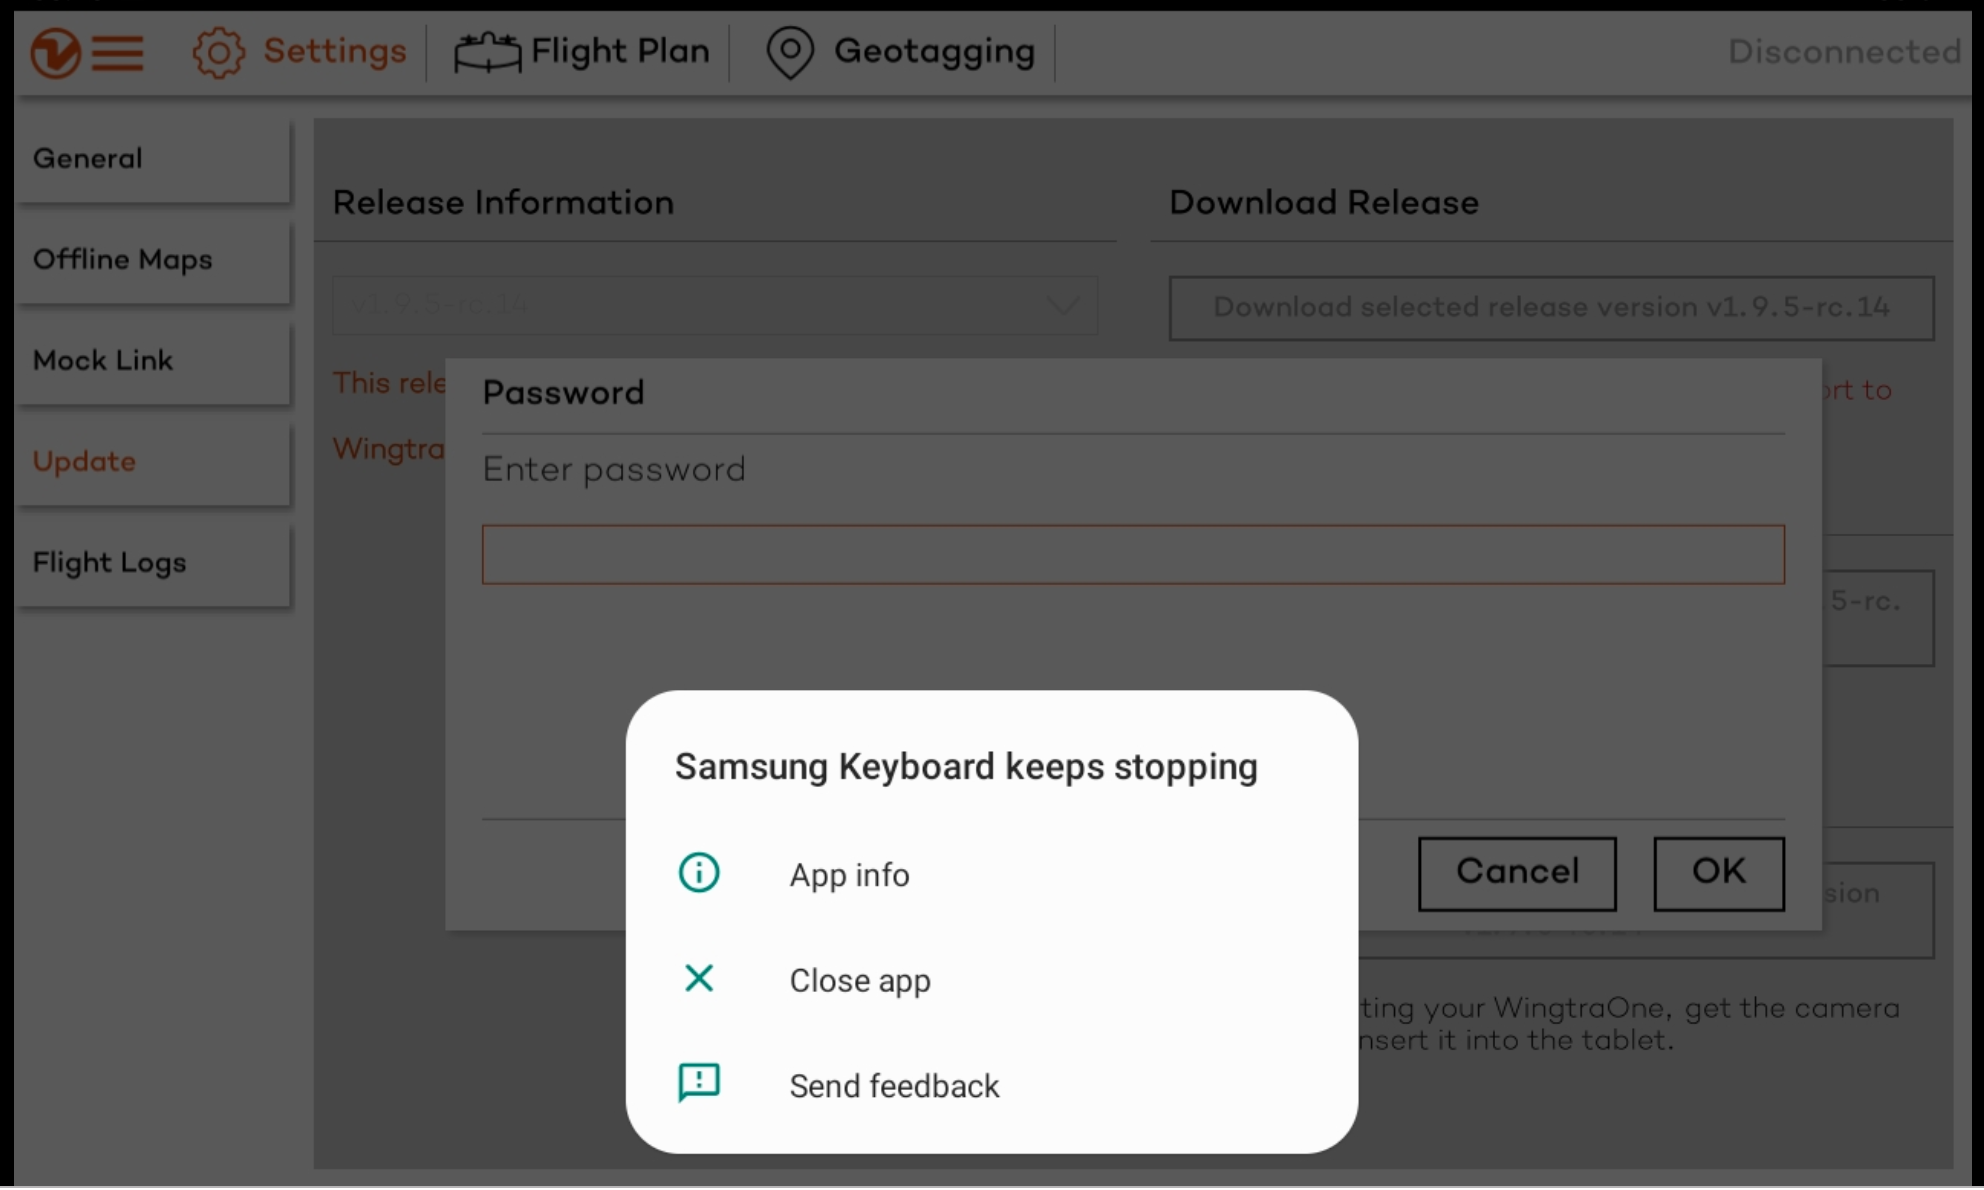Tap the App info circle icon
This screenshot has height=1190, width=1984.
pyautogui.click(x=699, y=873)
